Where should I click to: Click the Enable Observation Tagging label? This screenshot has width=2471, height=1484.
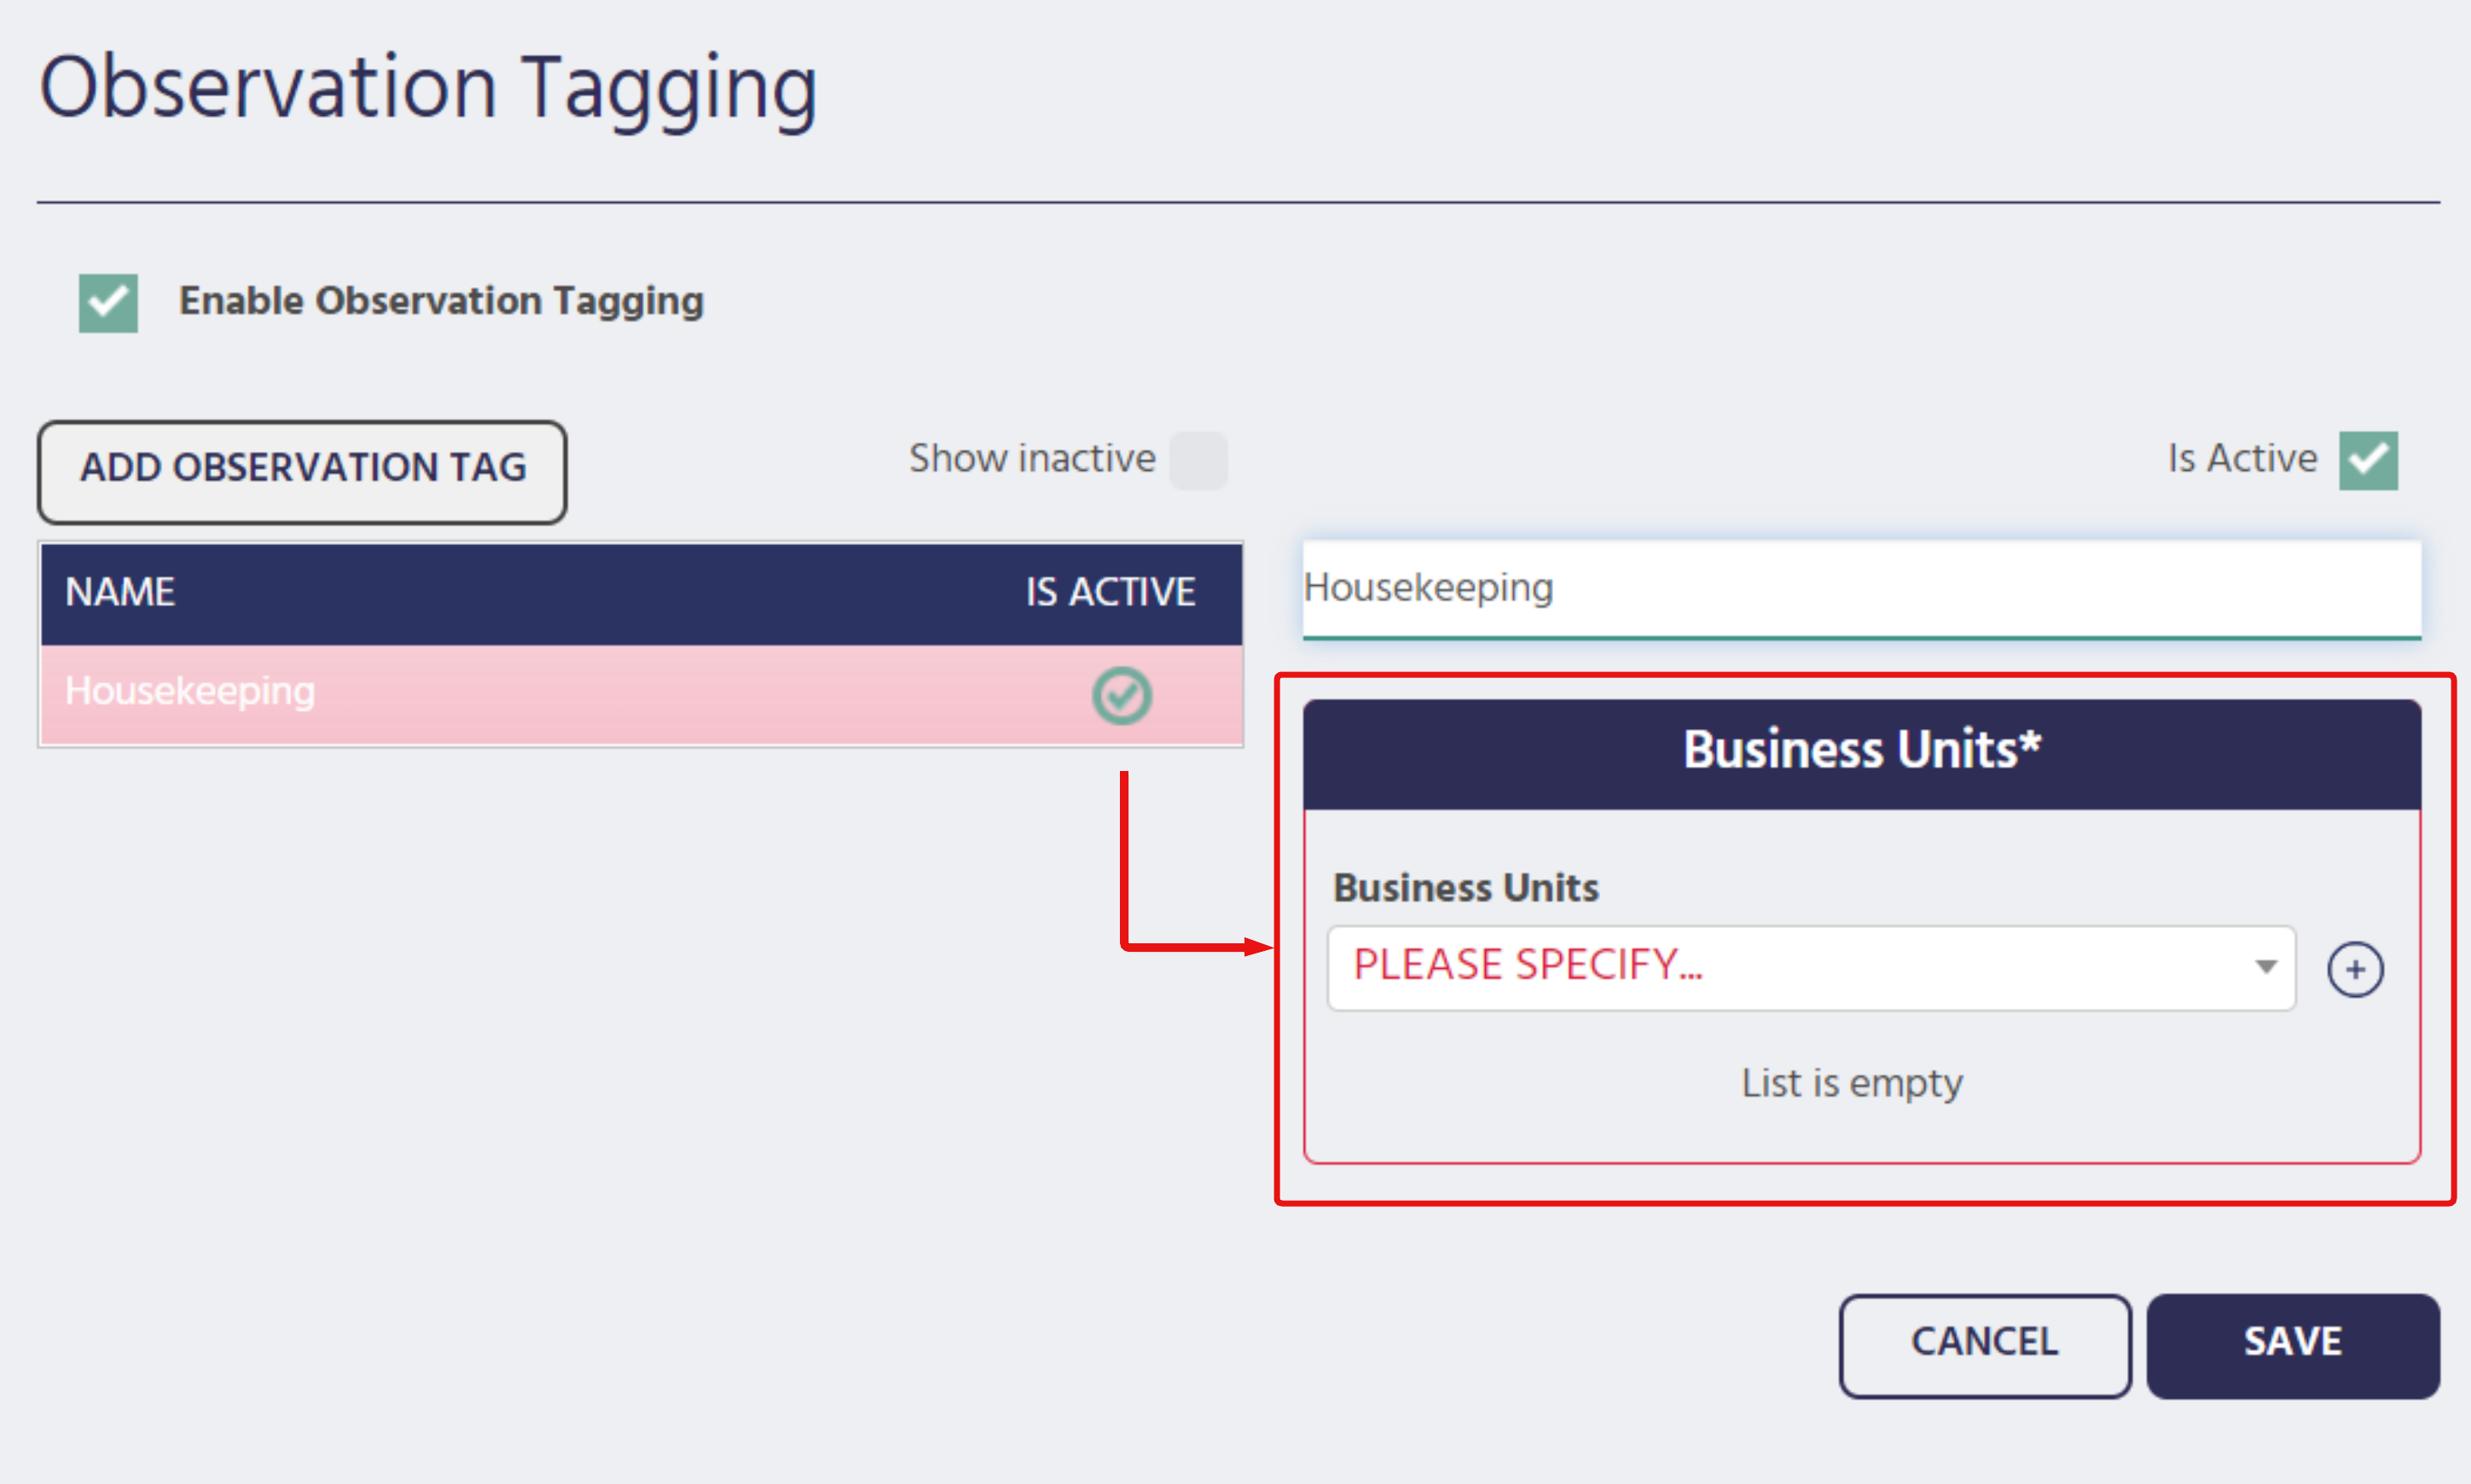pos(441,300)
